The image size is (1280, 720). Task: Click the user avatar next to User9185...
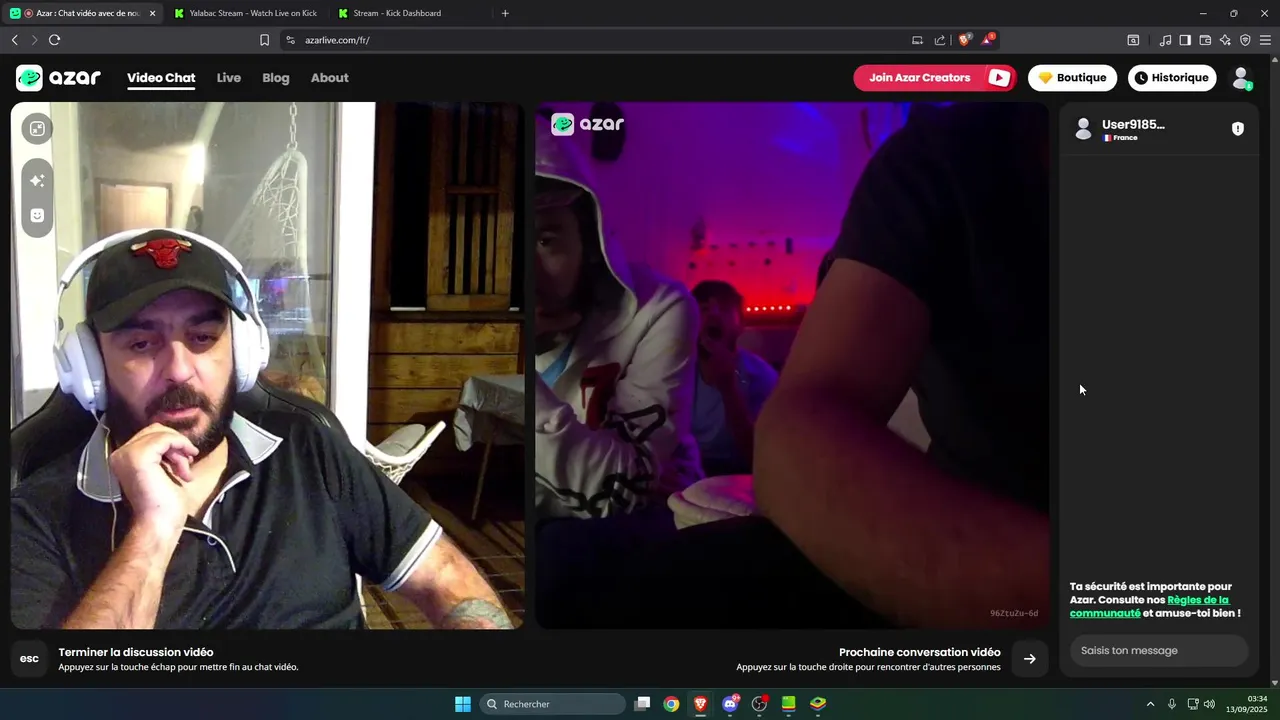1083,129
